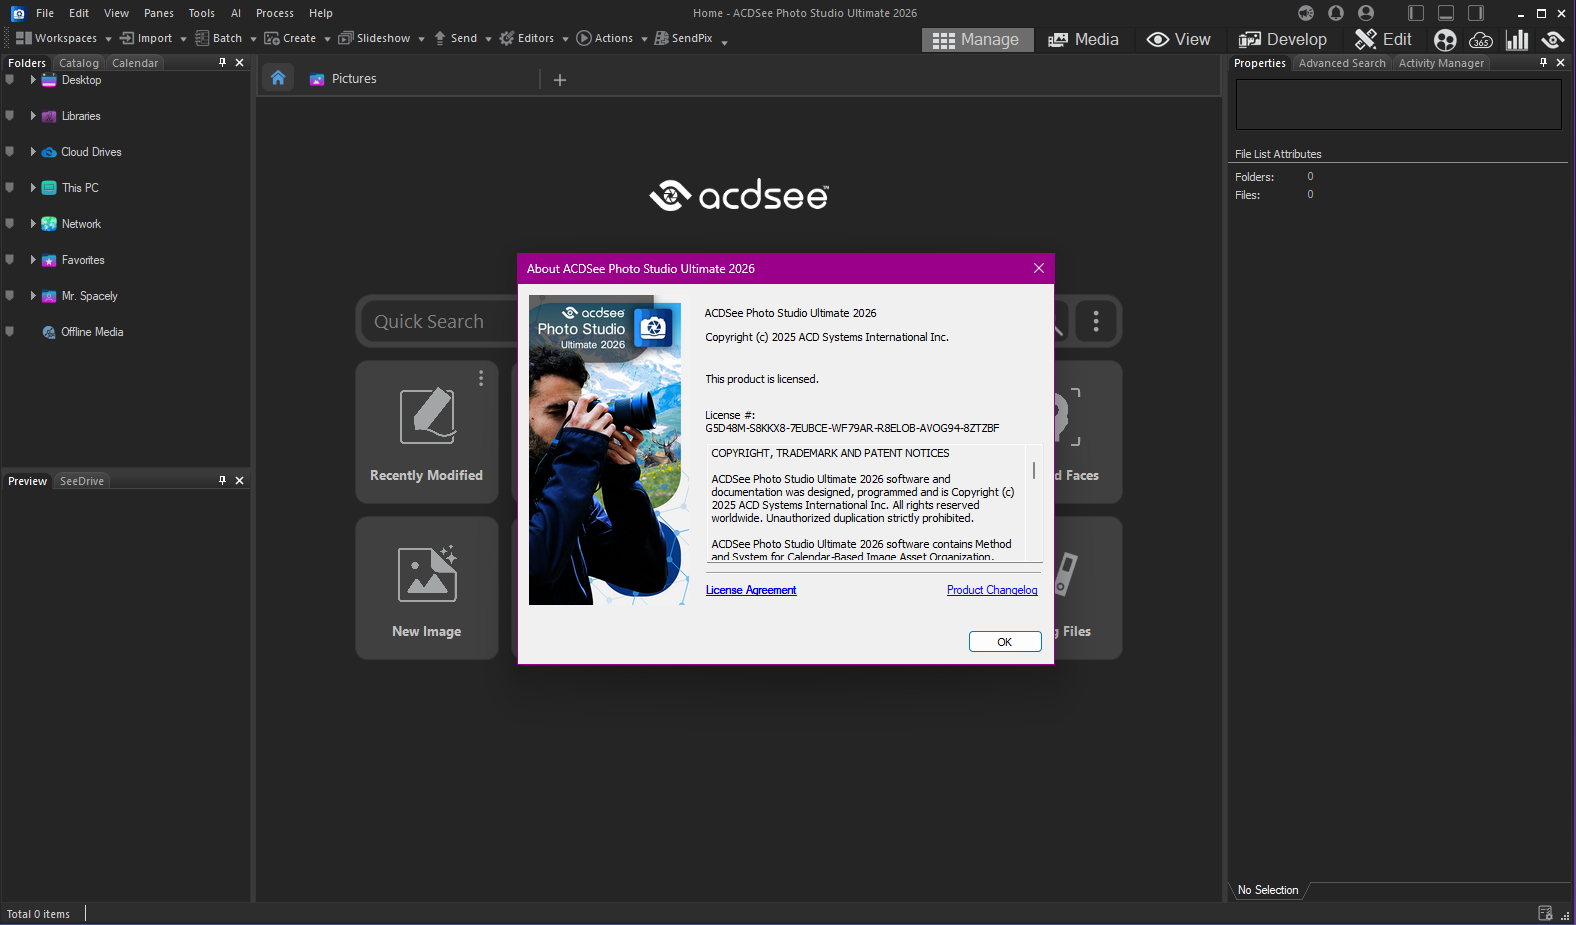The width and height of the screenshot is (1576, 925).
Task: Click the SendPix toolbar button
Action: 683,38
